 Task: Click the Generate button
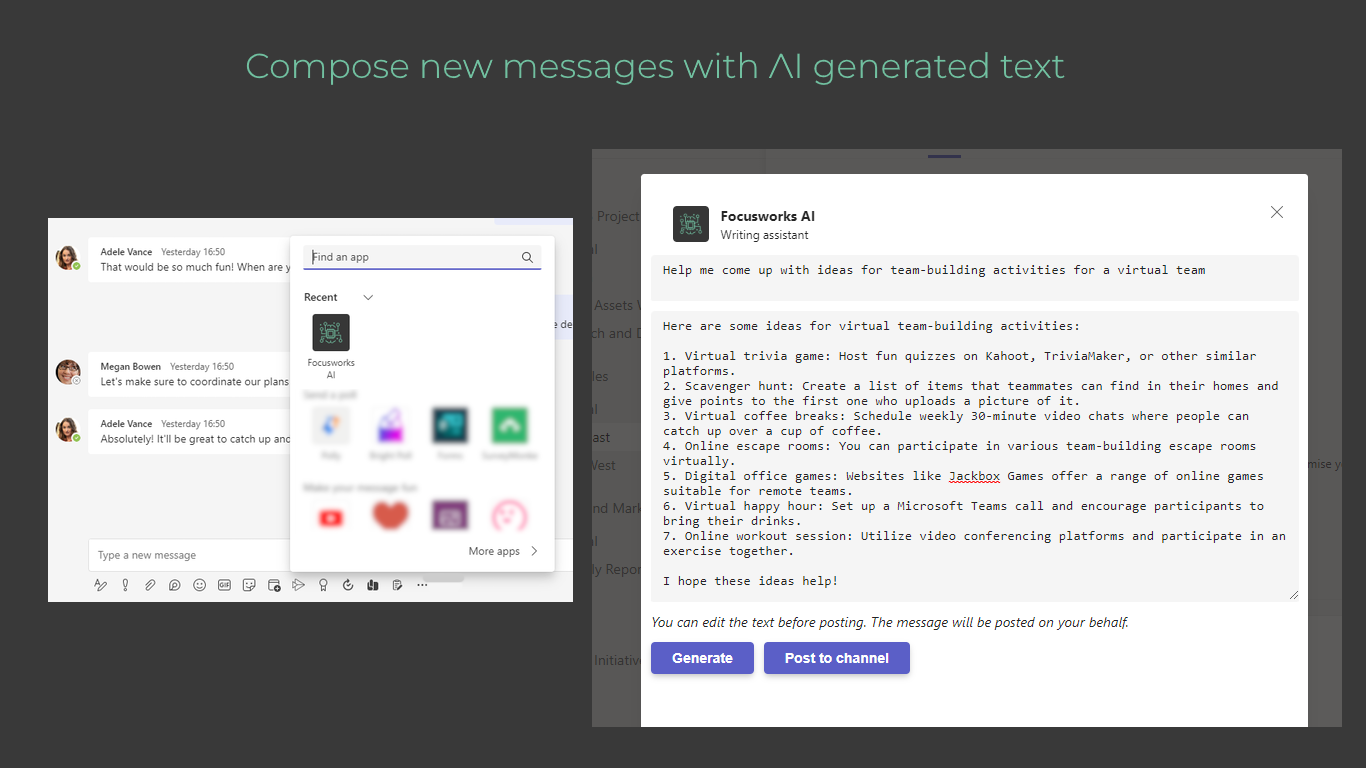pos(702,658)
